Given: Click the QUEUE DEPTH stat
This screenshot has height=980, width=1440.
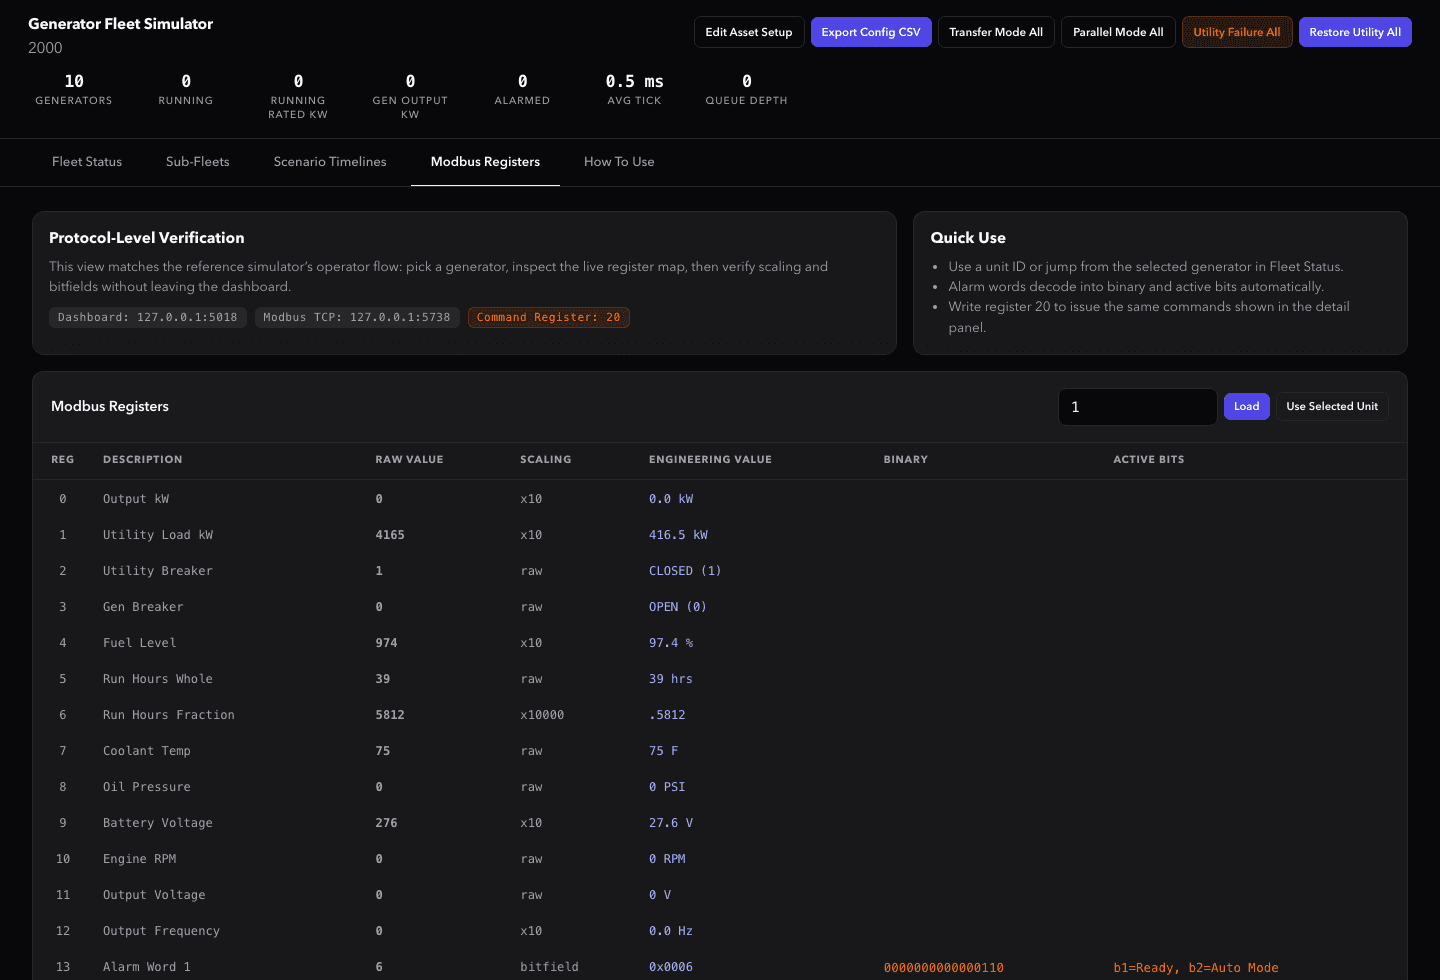Looking at the screenshot, I should coord(746,89).
